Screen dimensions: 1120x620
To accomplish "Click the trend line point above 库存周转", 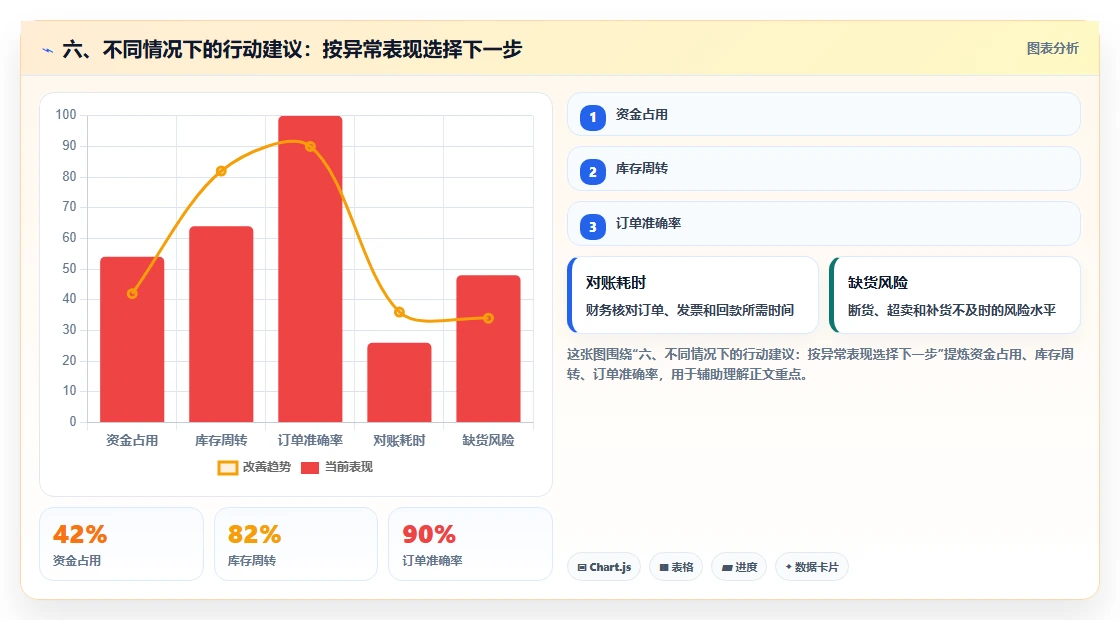I will click(221, 171).
